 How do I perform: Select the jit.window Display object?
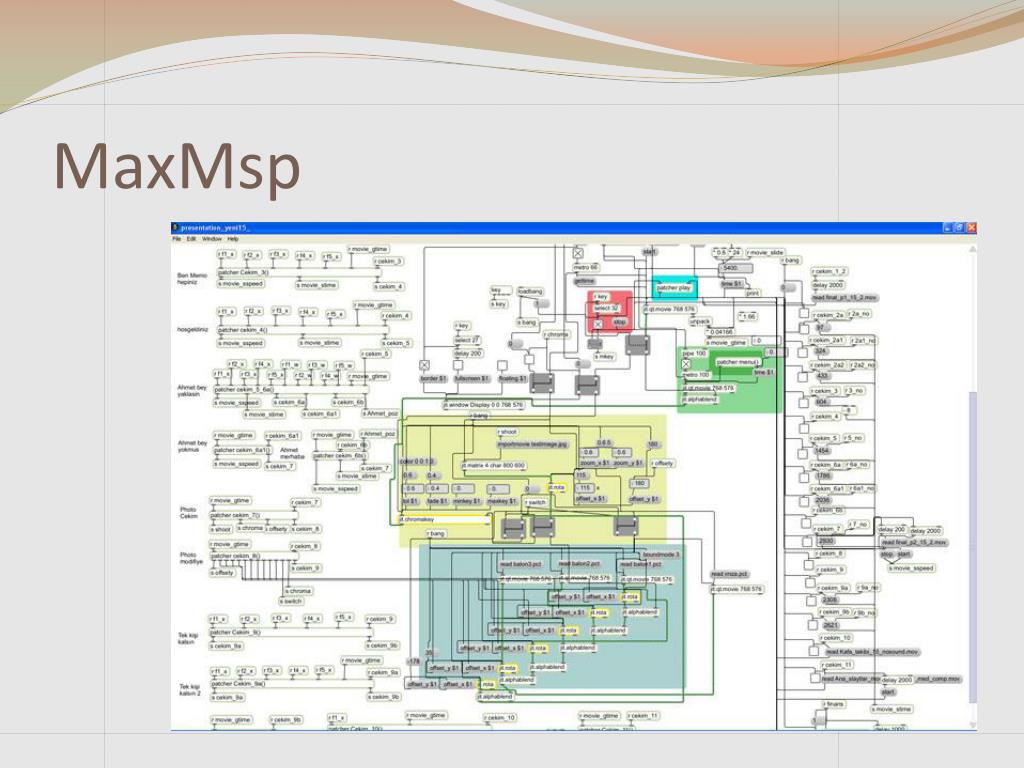[484, 406]
